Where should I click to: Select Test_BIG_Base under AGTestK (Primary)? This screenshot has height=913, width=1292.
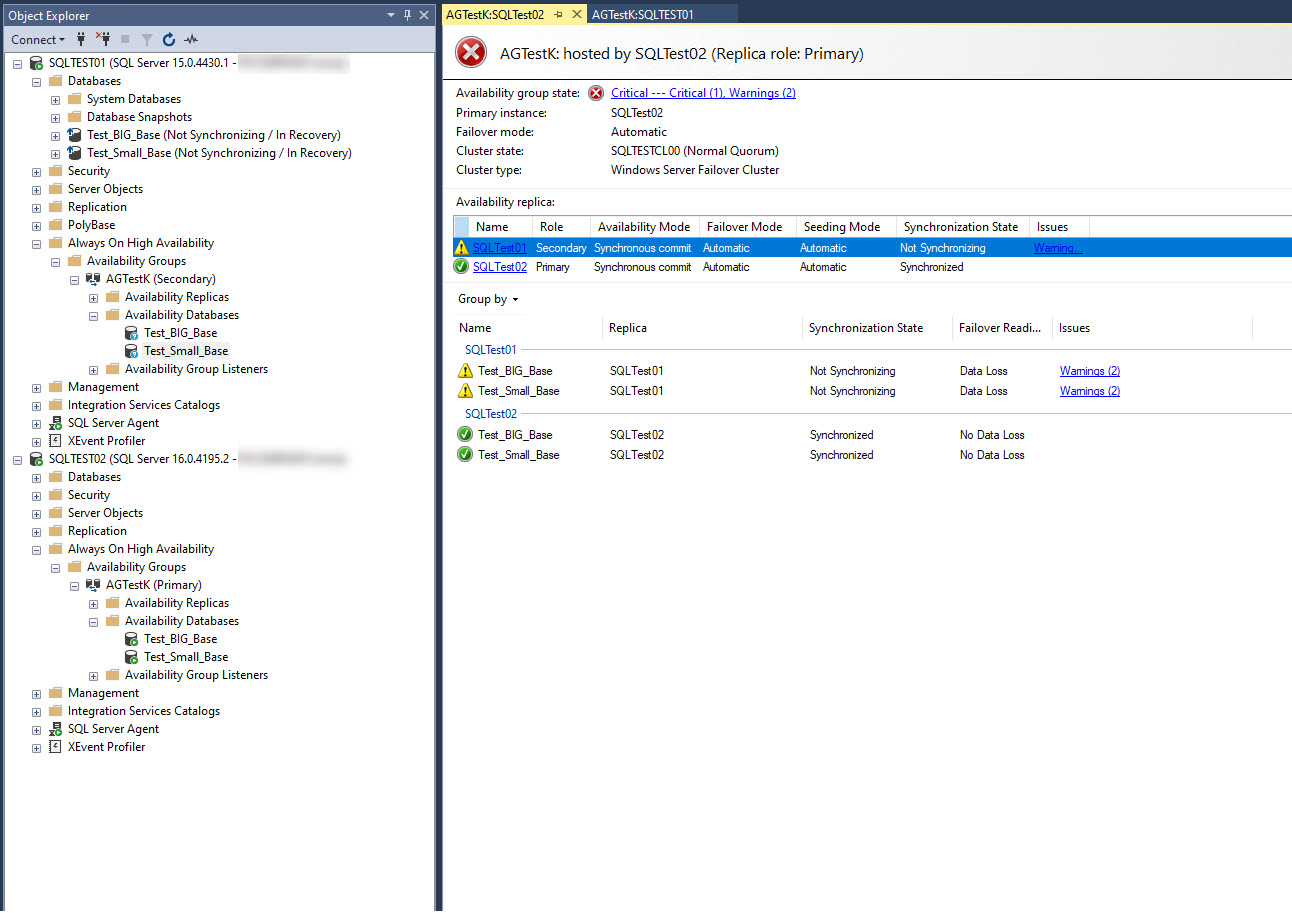[x=180, y=639]
